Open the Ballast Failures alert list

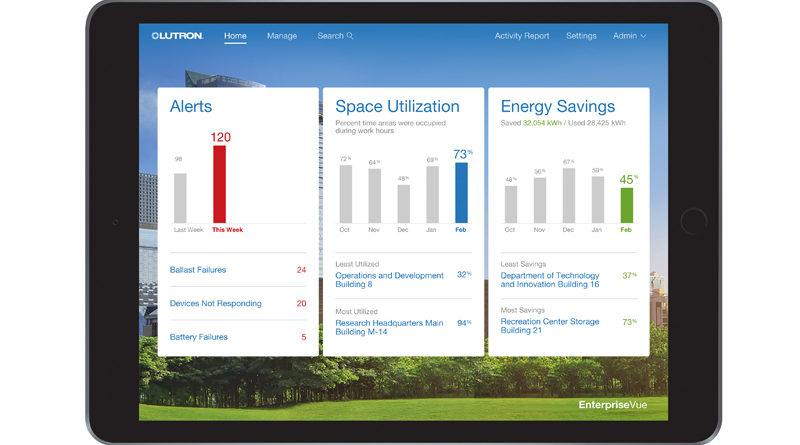pos(198,270)
